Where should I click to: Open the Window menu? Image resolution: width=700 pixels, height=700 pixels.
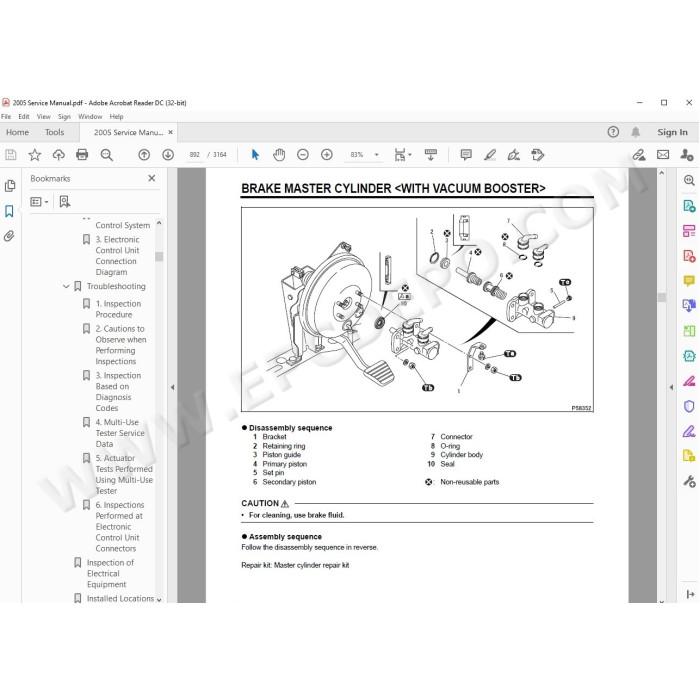pos(90,117)
